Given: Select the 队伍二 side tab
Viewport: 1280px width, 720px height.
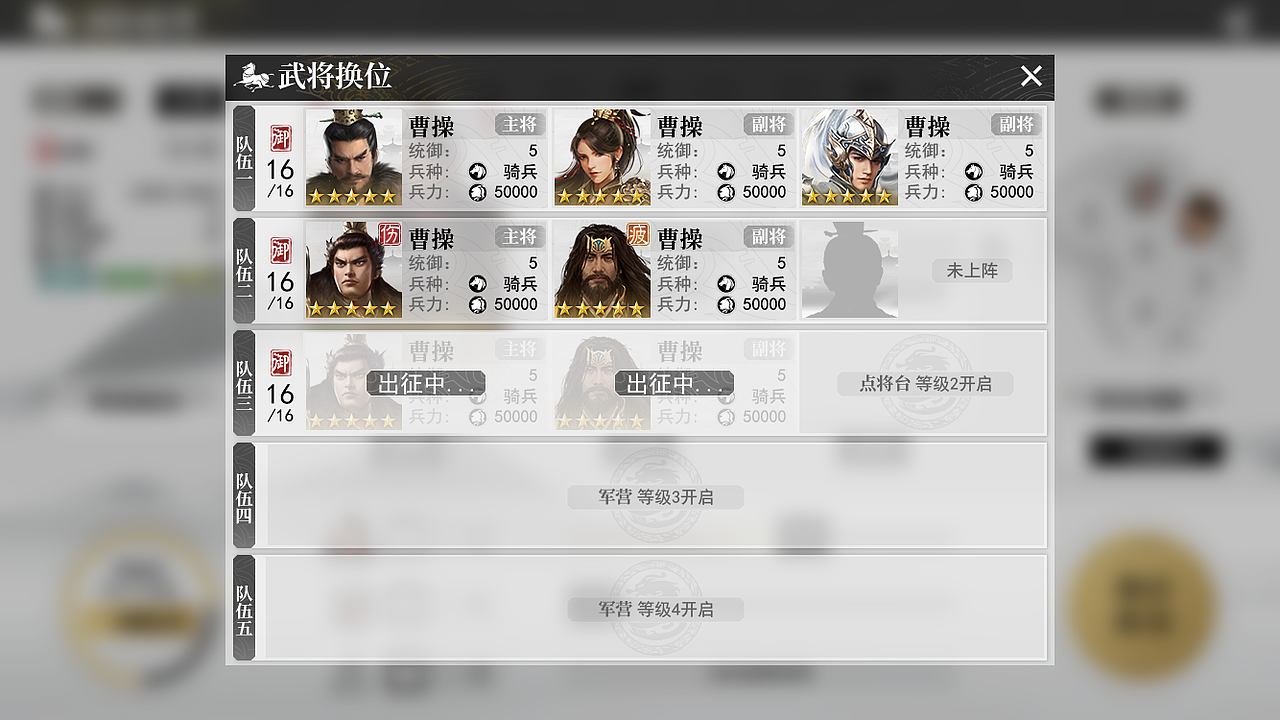Looking at the screenshot, I should [x=244, y=270].
